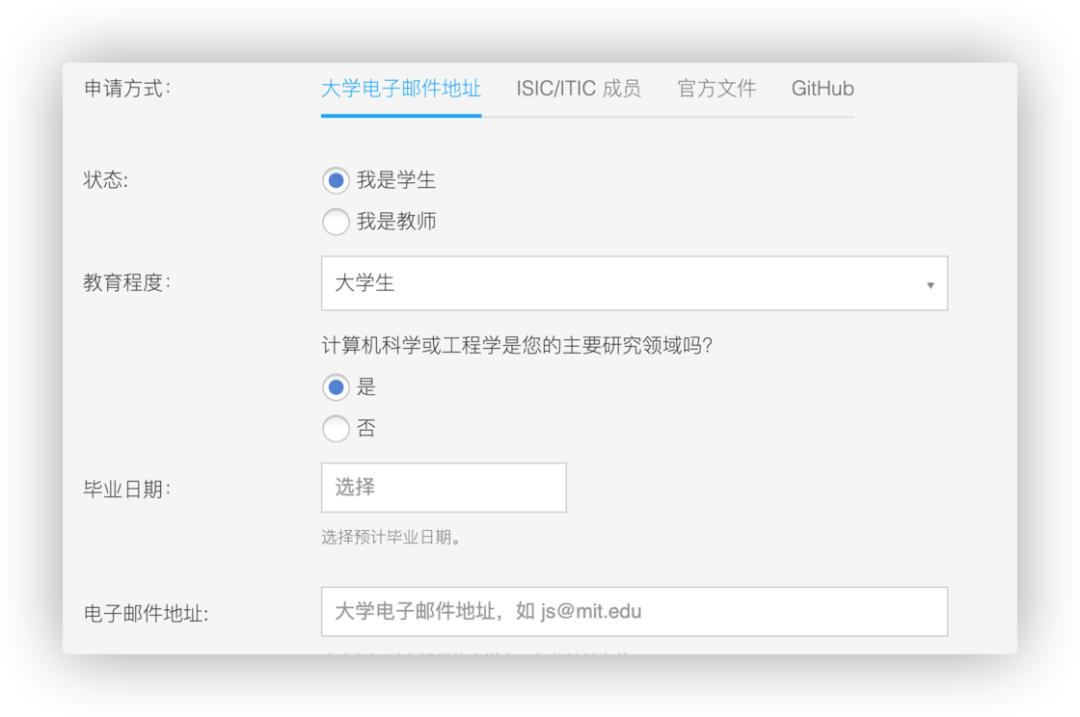The image size is (1080, 717).
Task: Select 是 for computer science field question
Action: click(336, 388)
